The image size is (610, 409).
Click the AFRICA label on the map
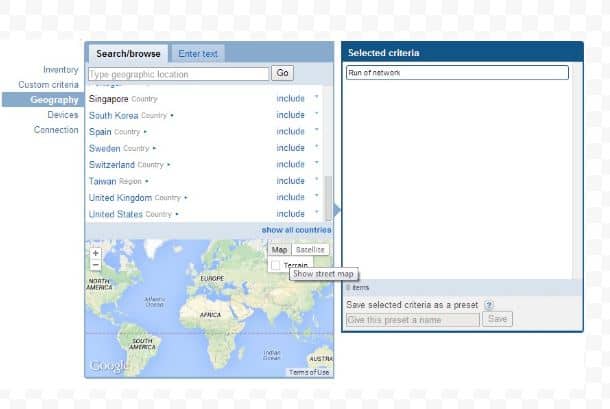[210, 315]
